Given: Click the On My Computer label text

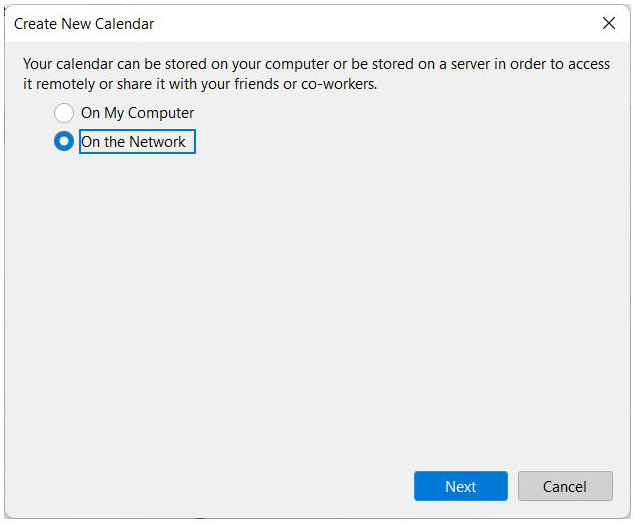Looking at the screenshot, I should coord(137,113).
